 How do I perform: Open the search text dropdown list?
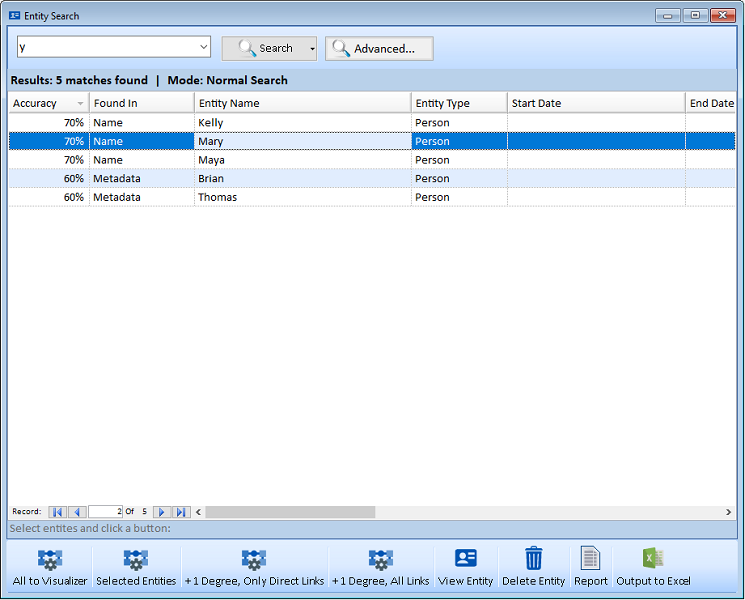click(x=204, y=47)
